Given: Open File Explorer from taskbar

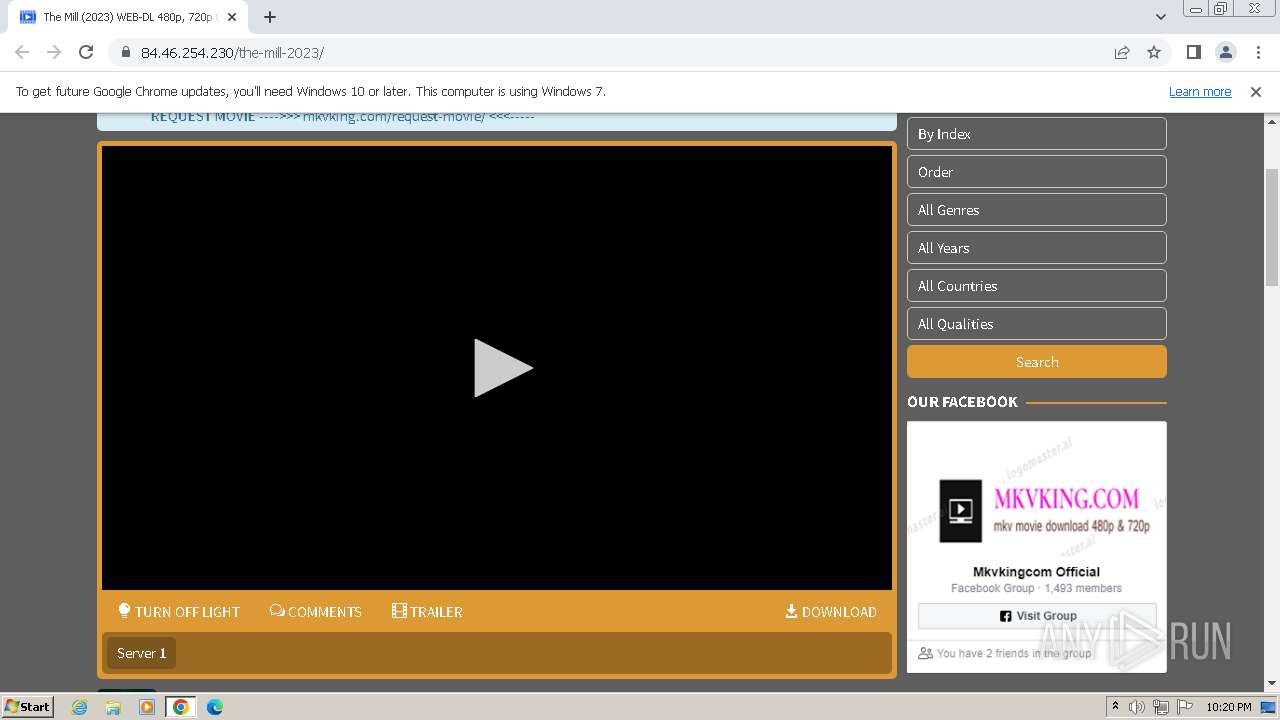Looking at the screenshot, I should (x=113, y=707).
